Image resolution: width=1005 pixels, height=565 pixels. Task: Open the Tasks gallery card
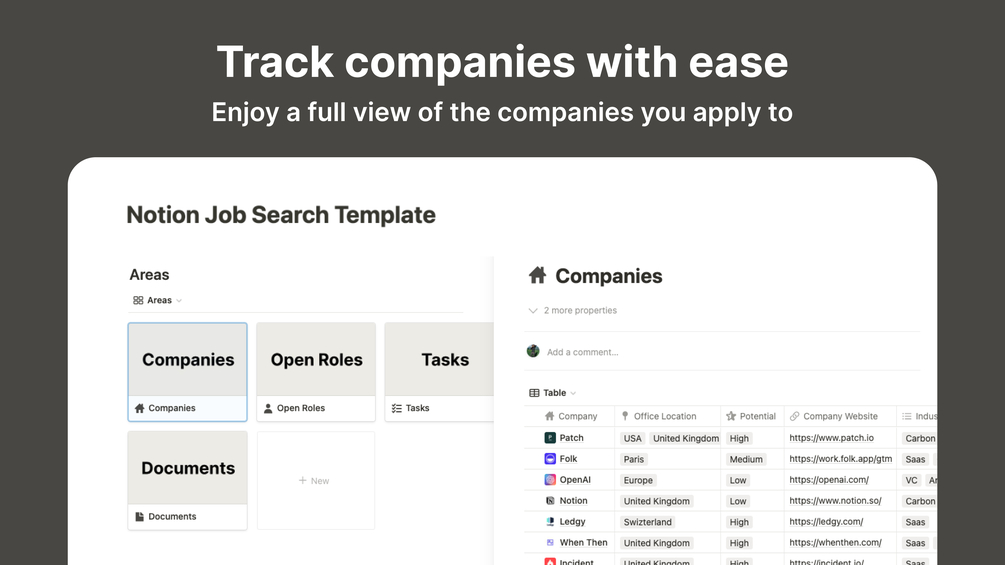click(x=439, y=372)
